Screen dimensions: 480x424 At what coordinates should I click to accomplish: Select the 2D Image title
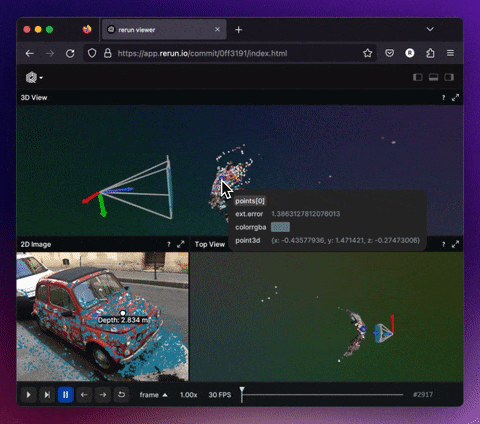pos(36,244)
